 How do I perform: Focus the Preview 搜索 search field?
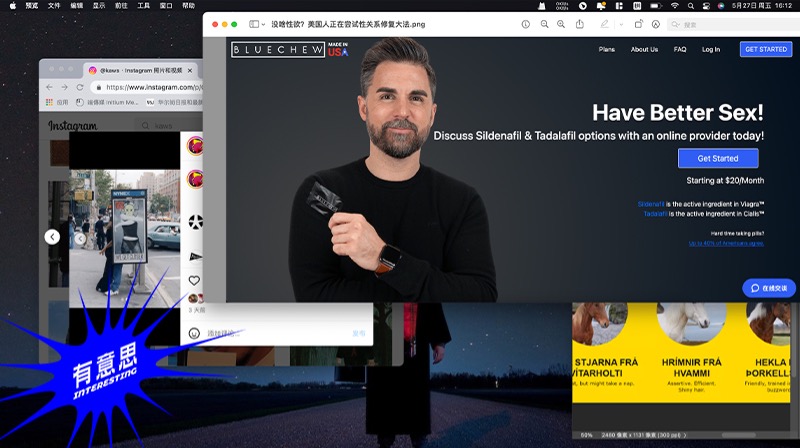tap(733, 24)
